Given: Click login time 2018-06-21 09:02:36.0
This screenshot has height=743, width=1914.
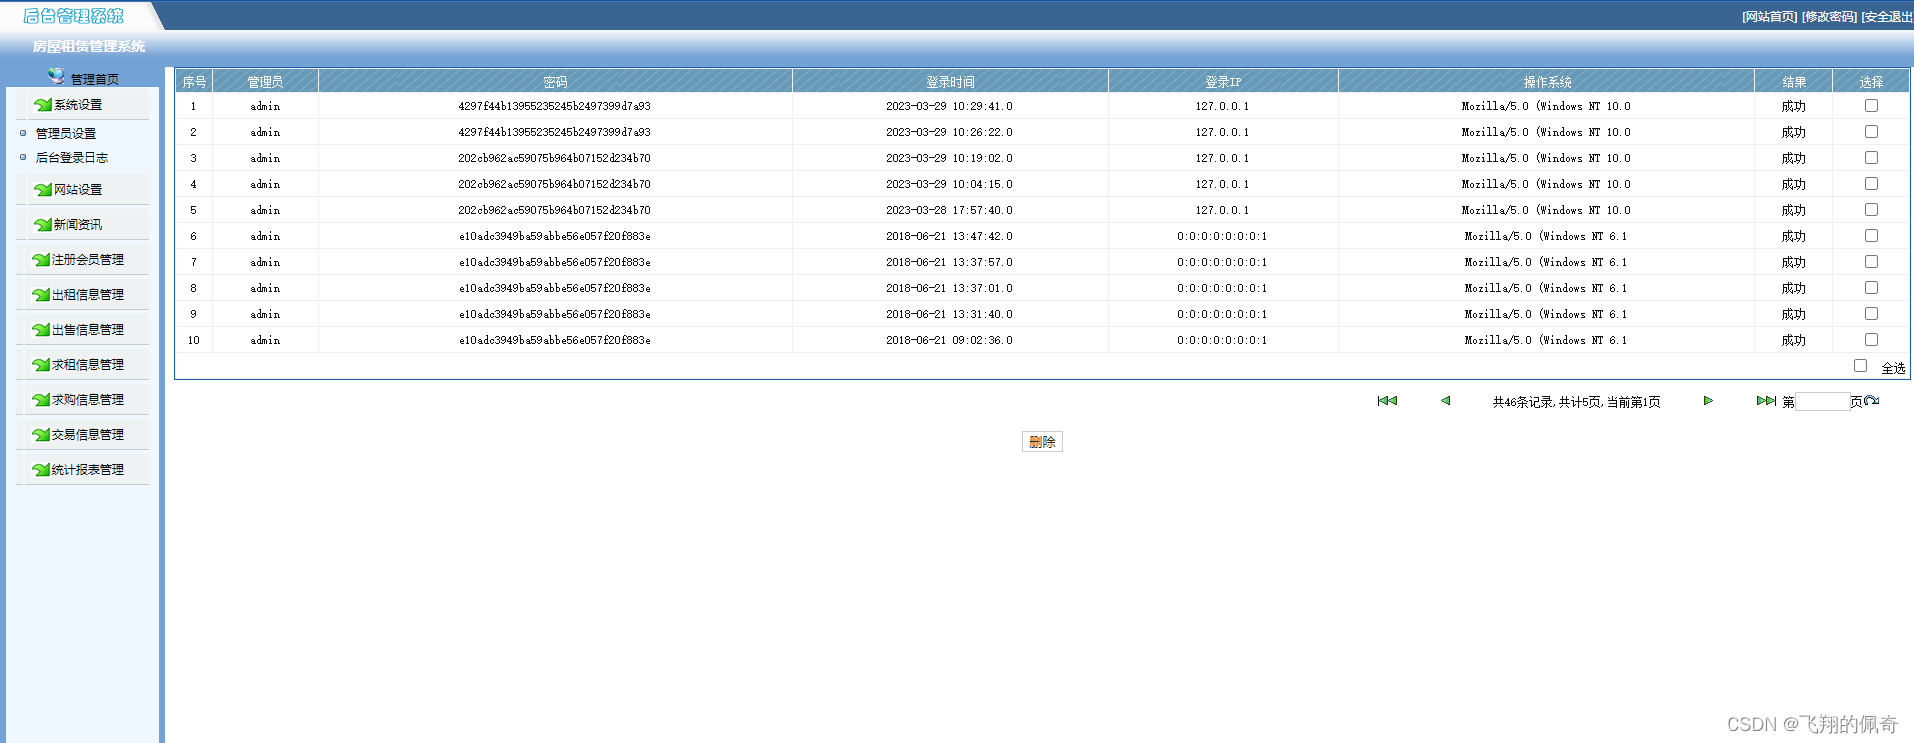Looking at the screenshot, I should tap(949, 340).
